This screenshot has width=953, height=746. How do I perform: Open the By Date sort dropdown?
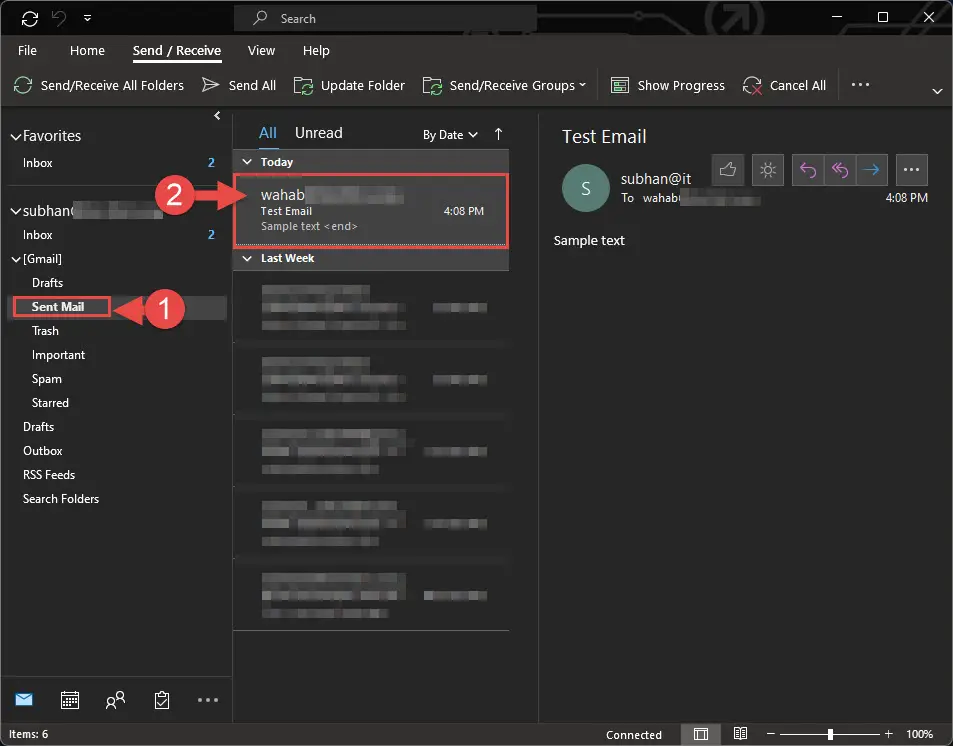pos(450,135)
